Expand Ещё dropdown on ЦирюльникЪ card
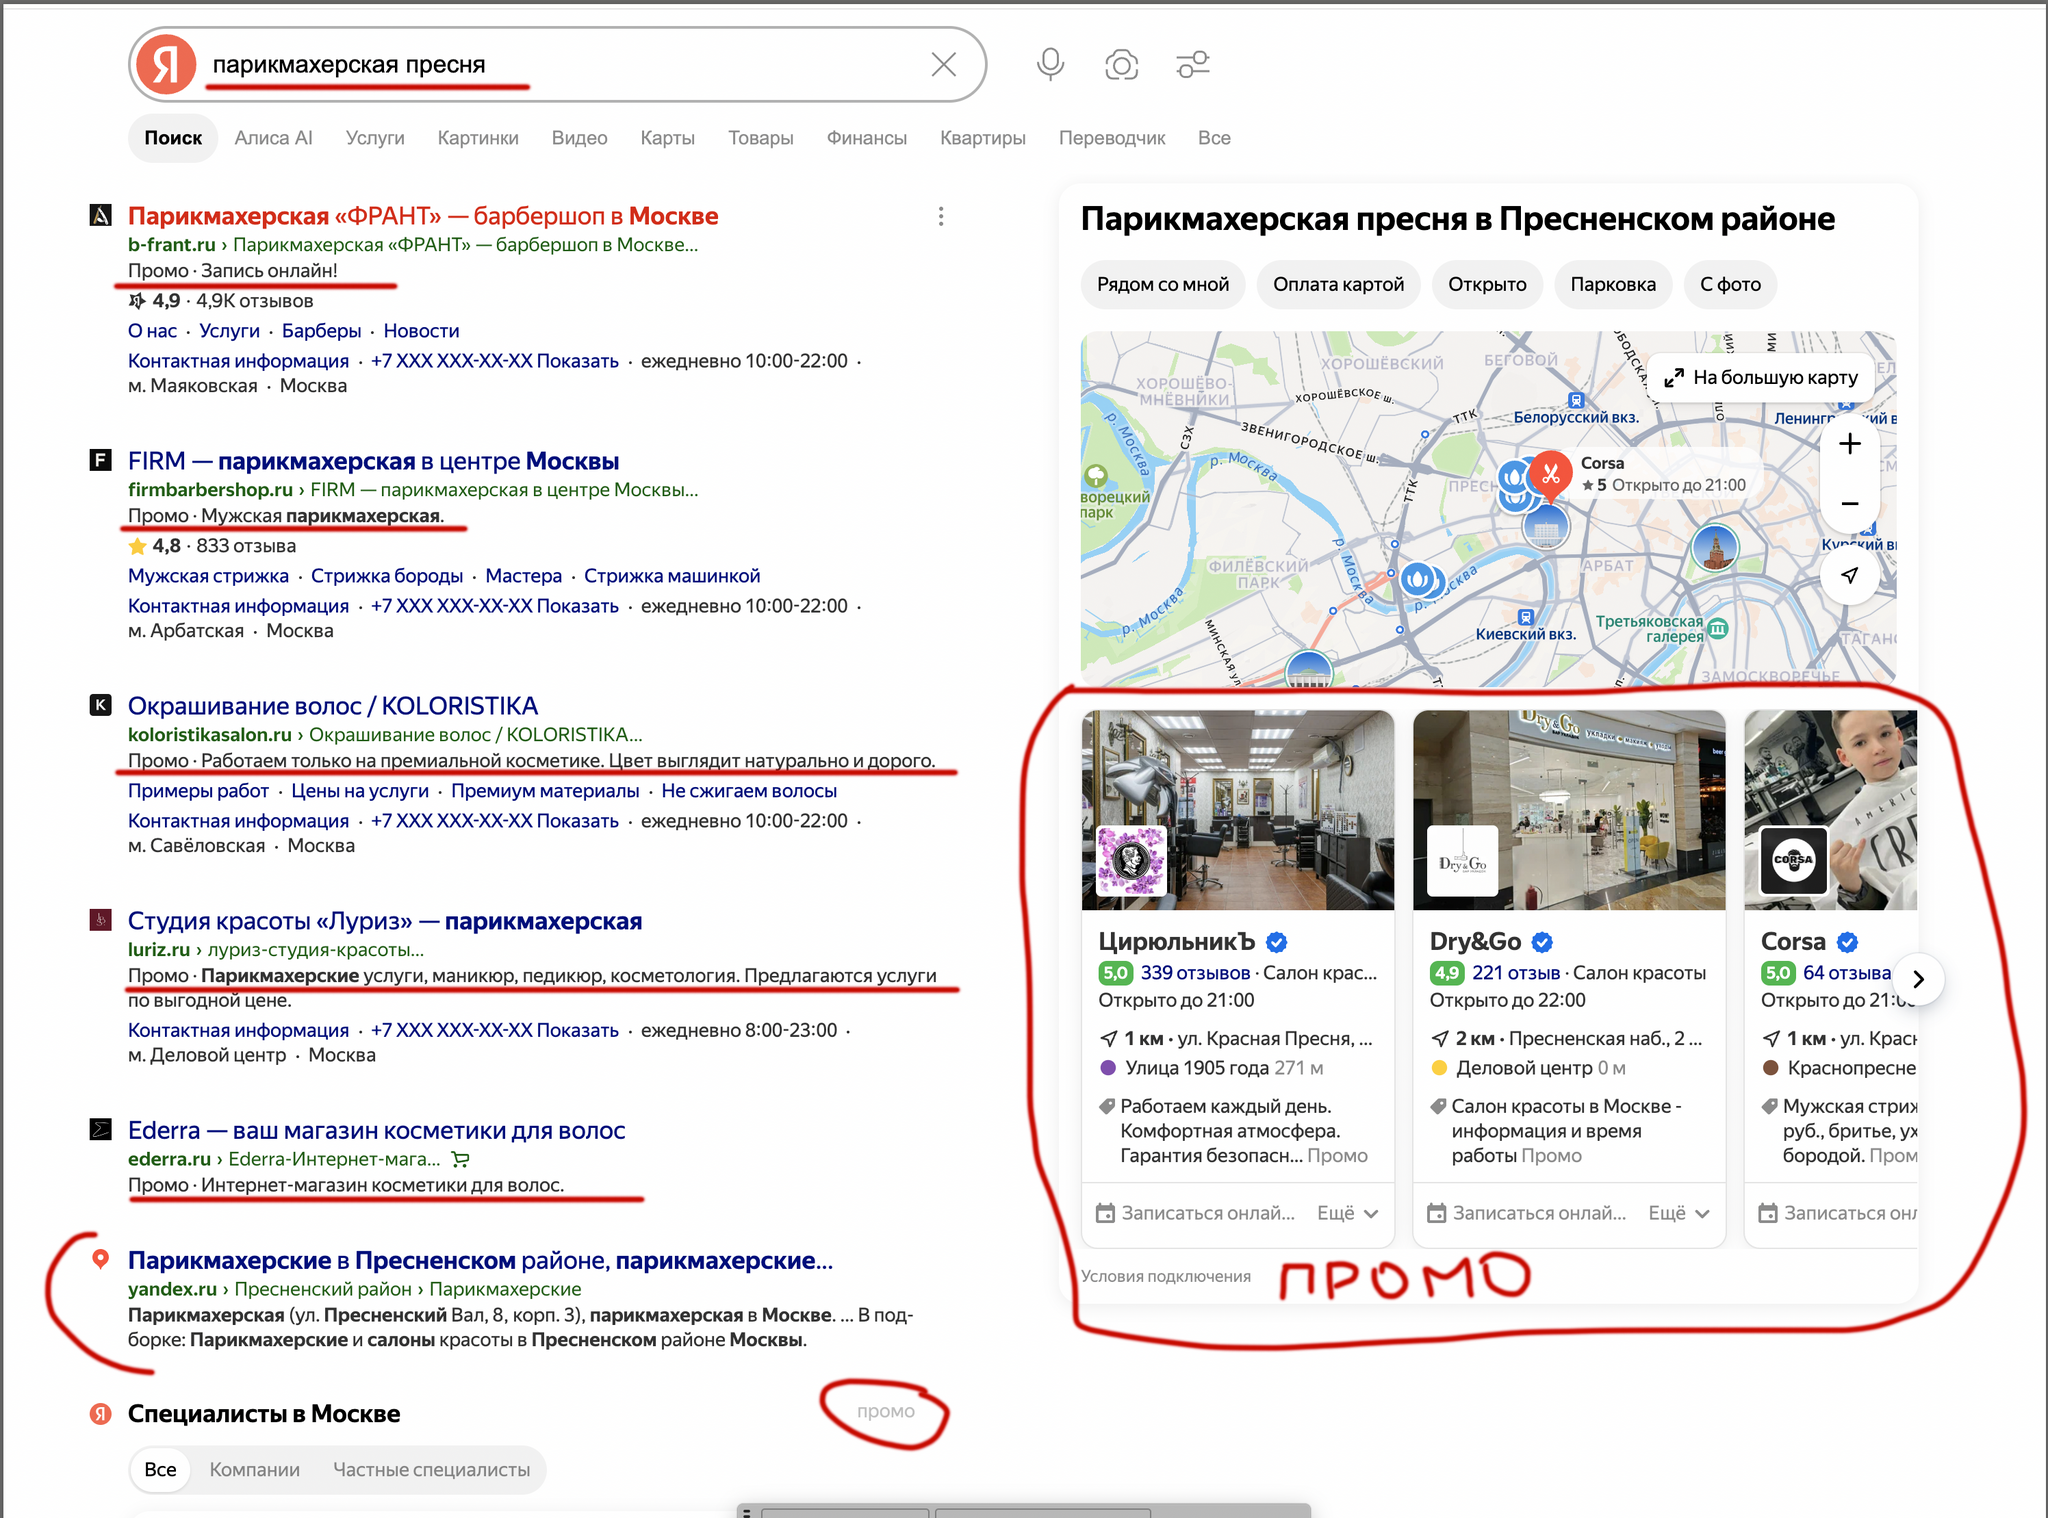 click(x=1348, y=1213)
